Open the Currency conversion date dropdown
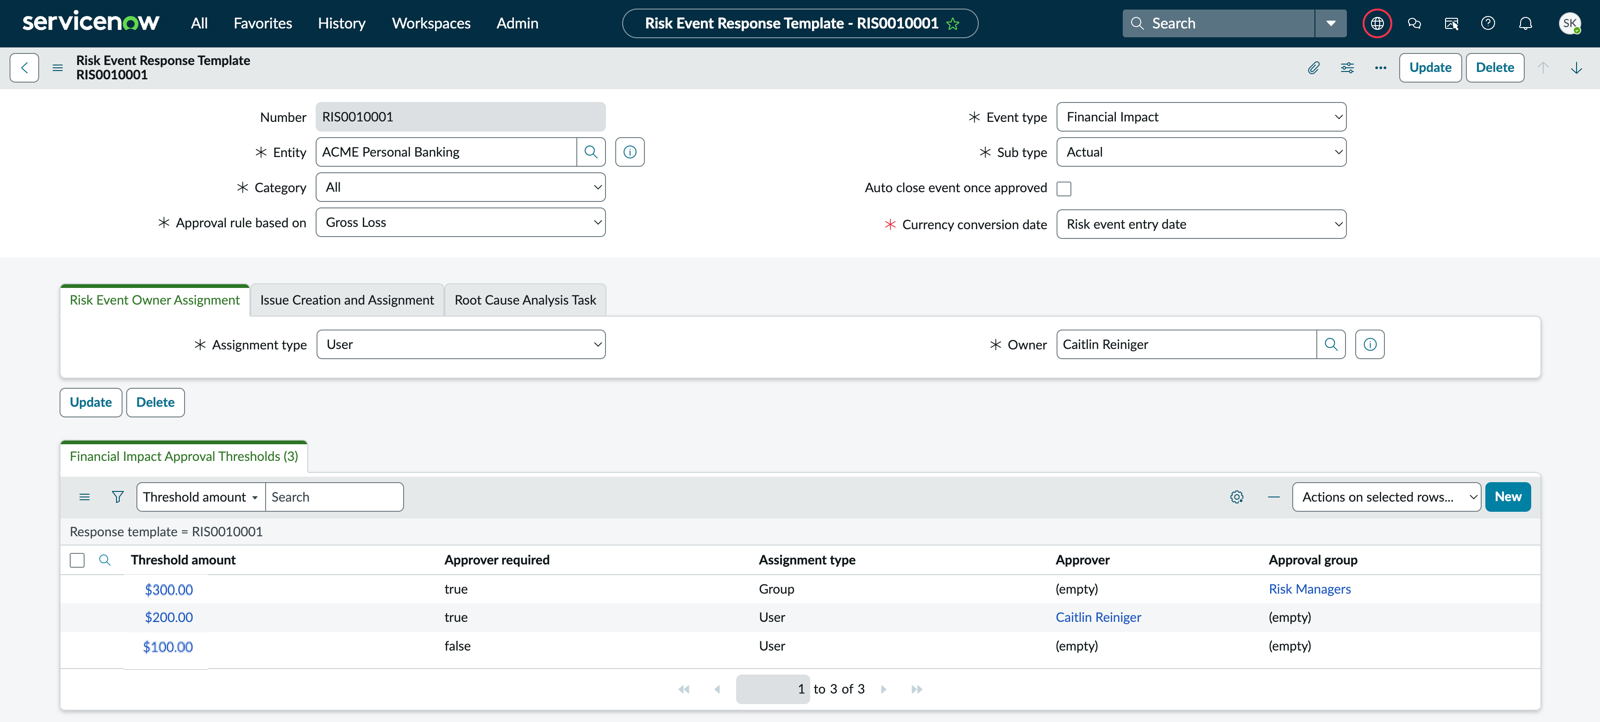Screen dimensions: 1600x722 coord(1201,224)
